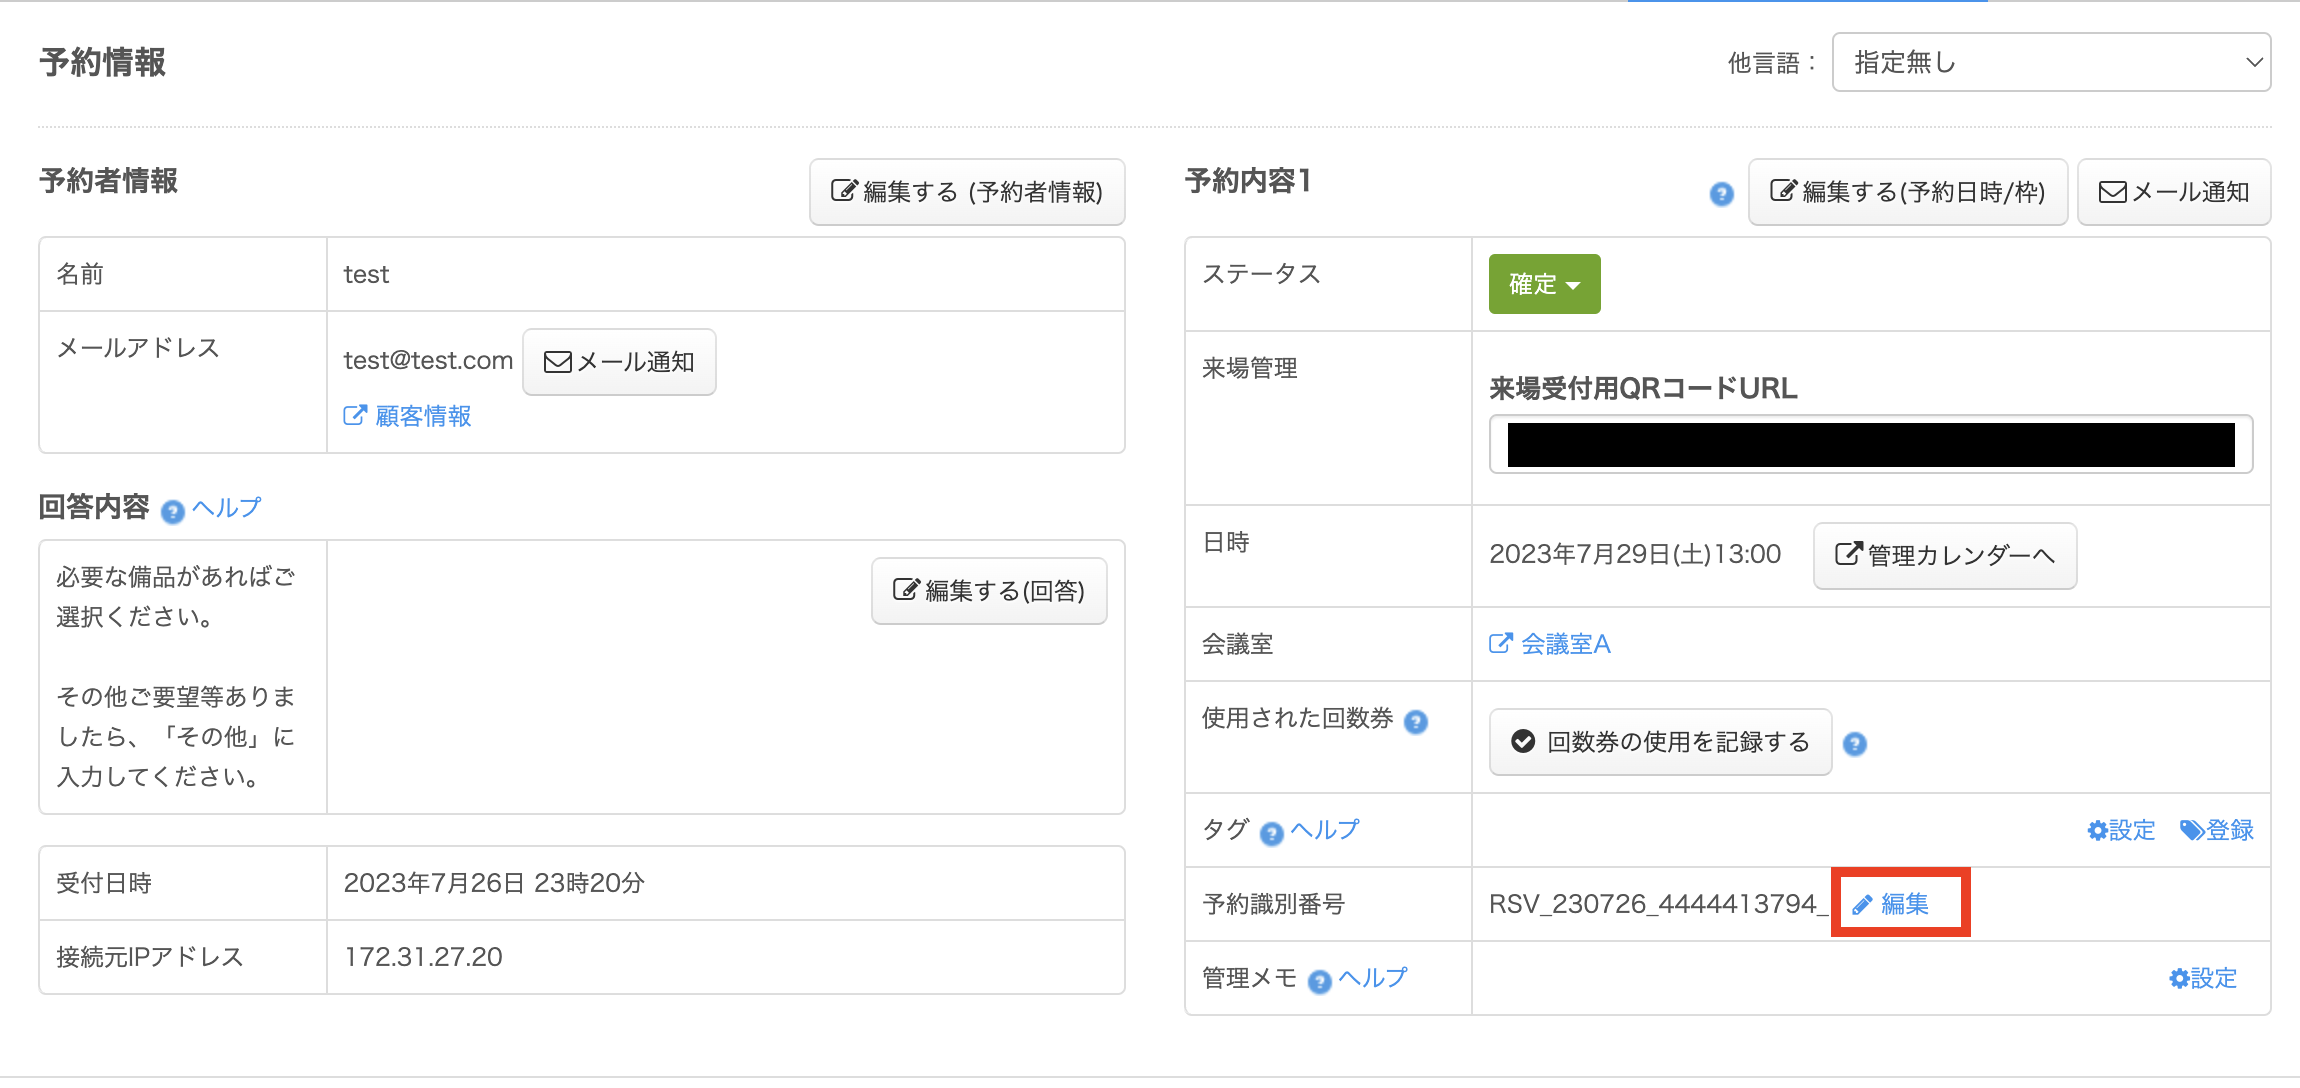Click the 来場受付用QRコードURL field
The height and width of the screenshot is (1088, 2300).
(x=1870, y=445)
